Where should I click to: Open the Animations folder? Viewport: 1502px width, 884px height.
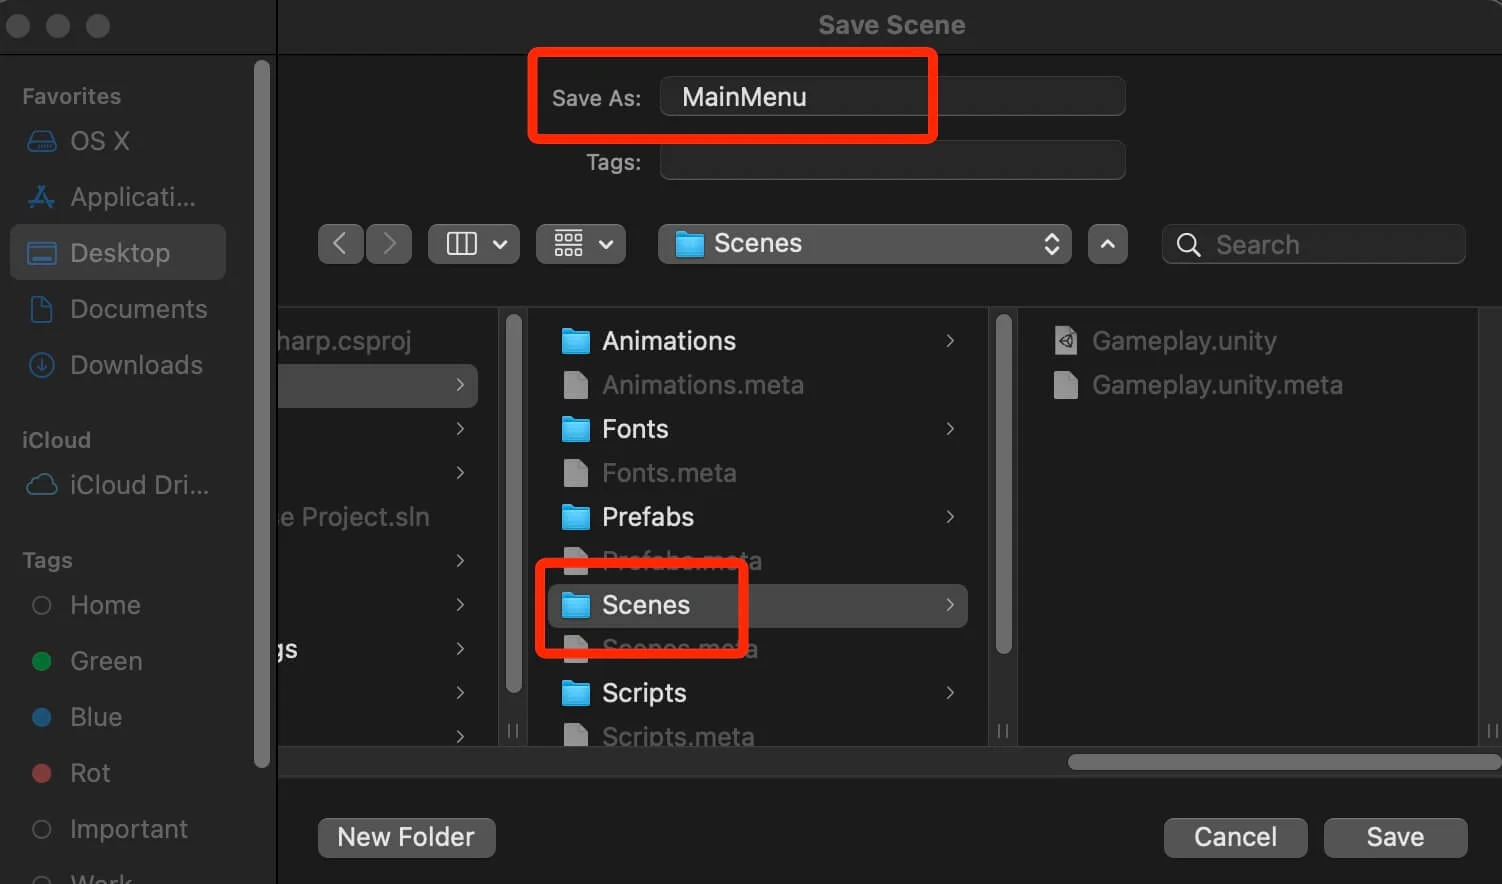tap(668, 341)
